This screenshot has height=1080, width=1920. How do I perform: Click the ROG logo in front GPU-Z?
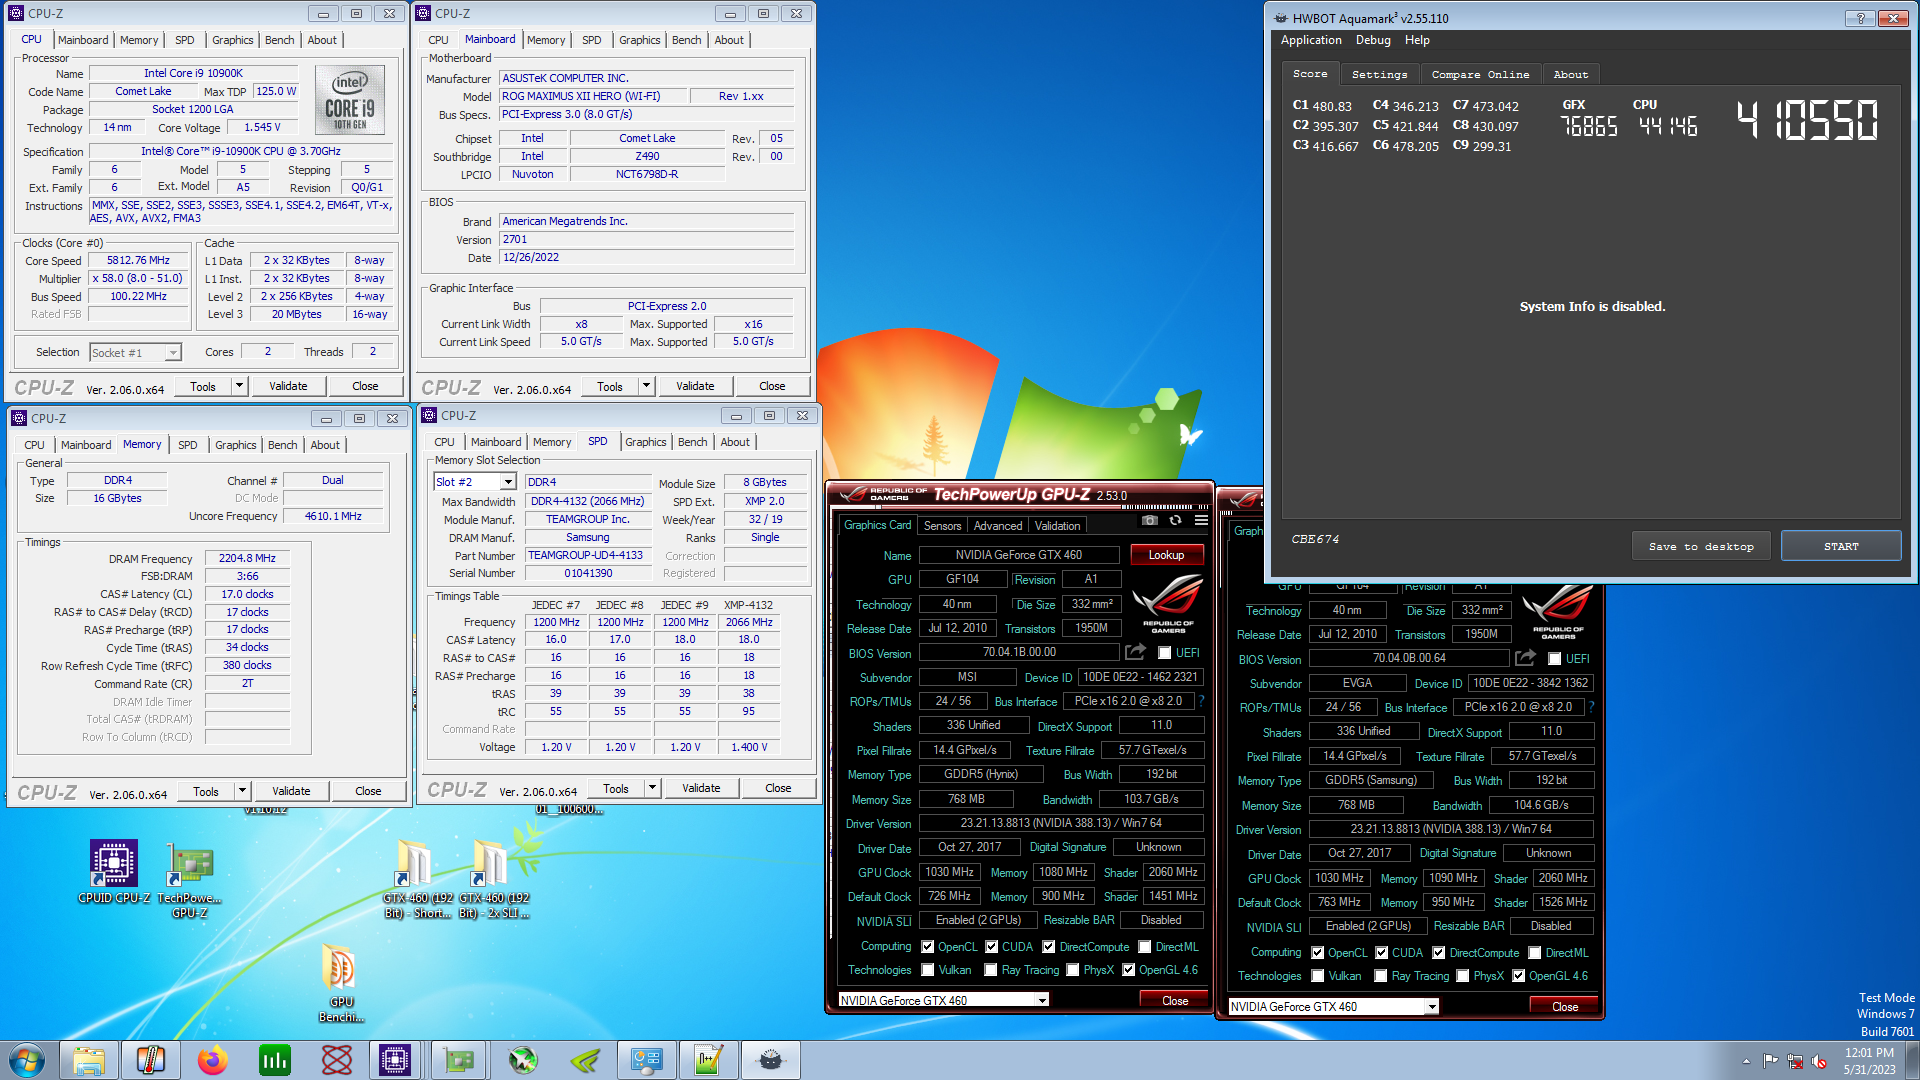(1168, 605)
